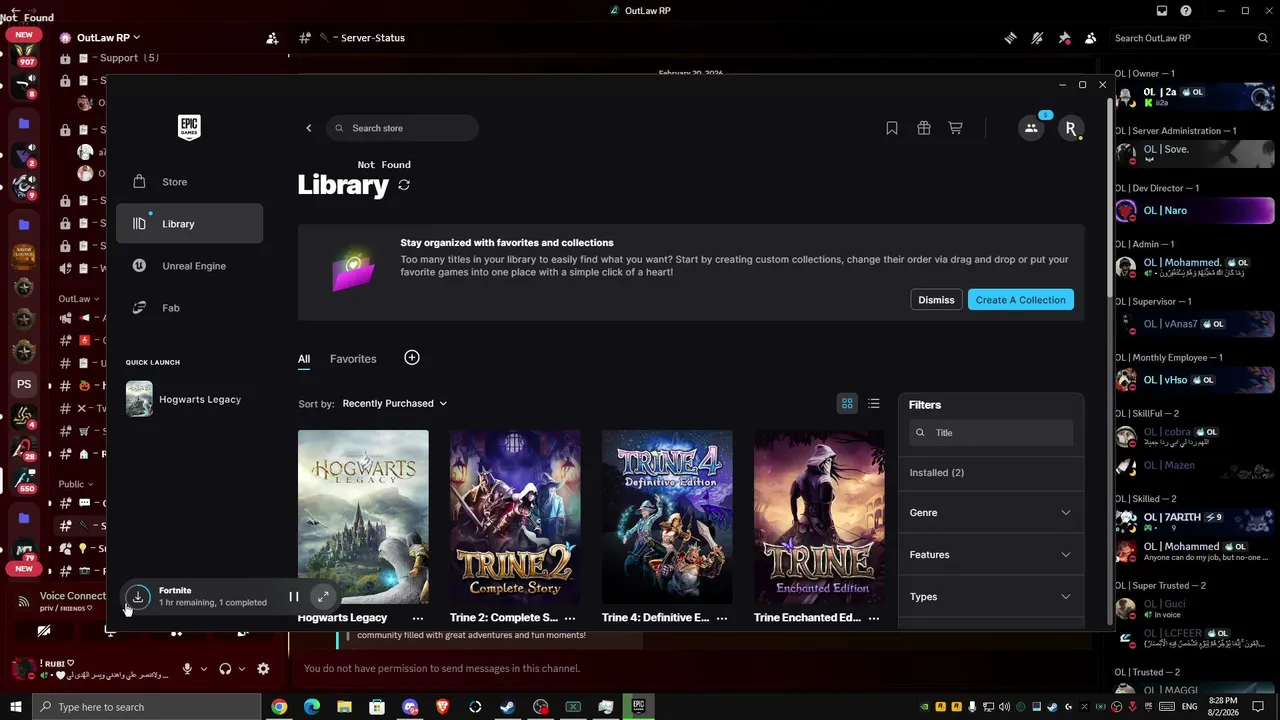The image size is (1280, 720).
Task: Open the Trine Enchanted Edition cover
Action: (x=819, y=517)
